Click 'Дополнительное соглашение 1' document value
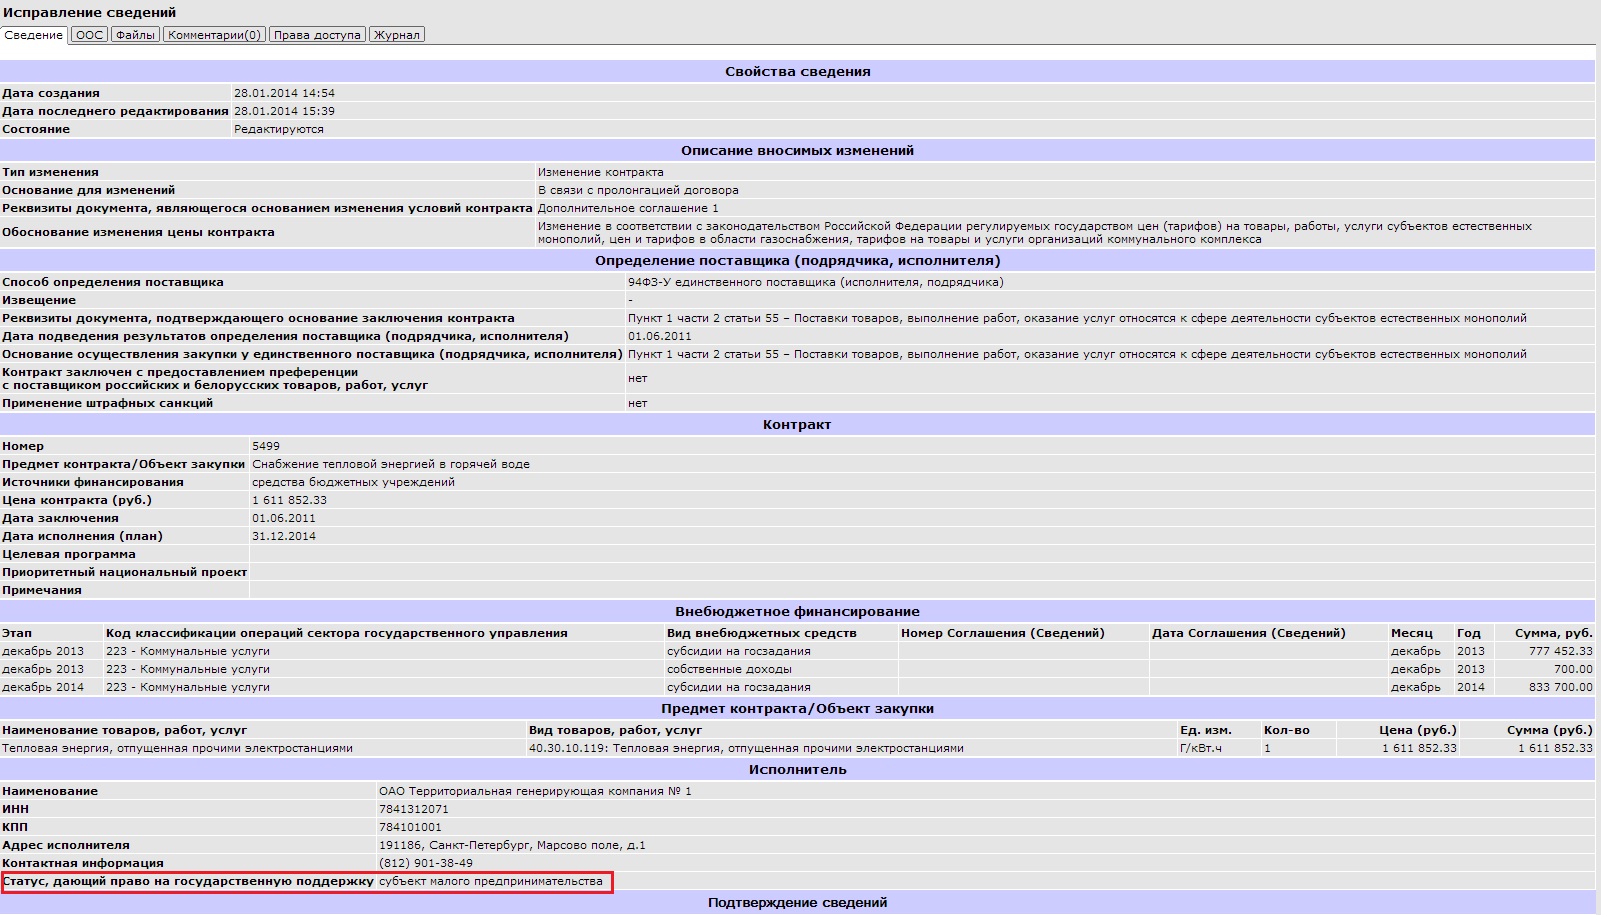 [628, 209]
